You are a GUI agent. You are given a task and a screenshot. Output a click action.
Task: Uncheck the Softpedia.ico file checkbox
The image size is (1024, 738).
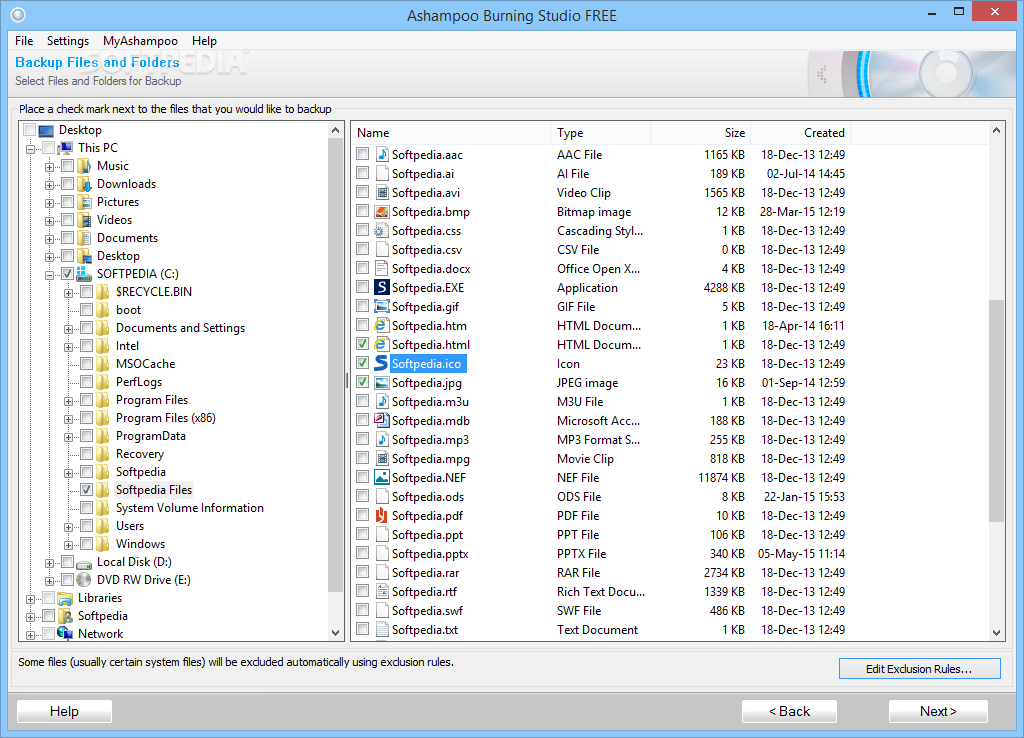(x=362, y=362)
